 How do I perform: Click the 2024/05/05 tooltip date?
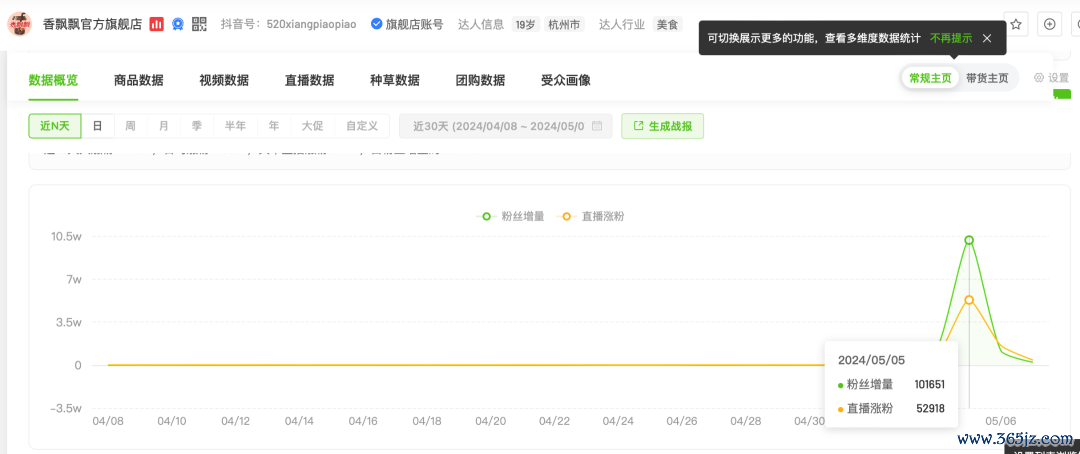click(871, 360)
